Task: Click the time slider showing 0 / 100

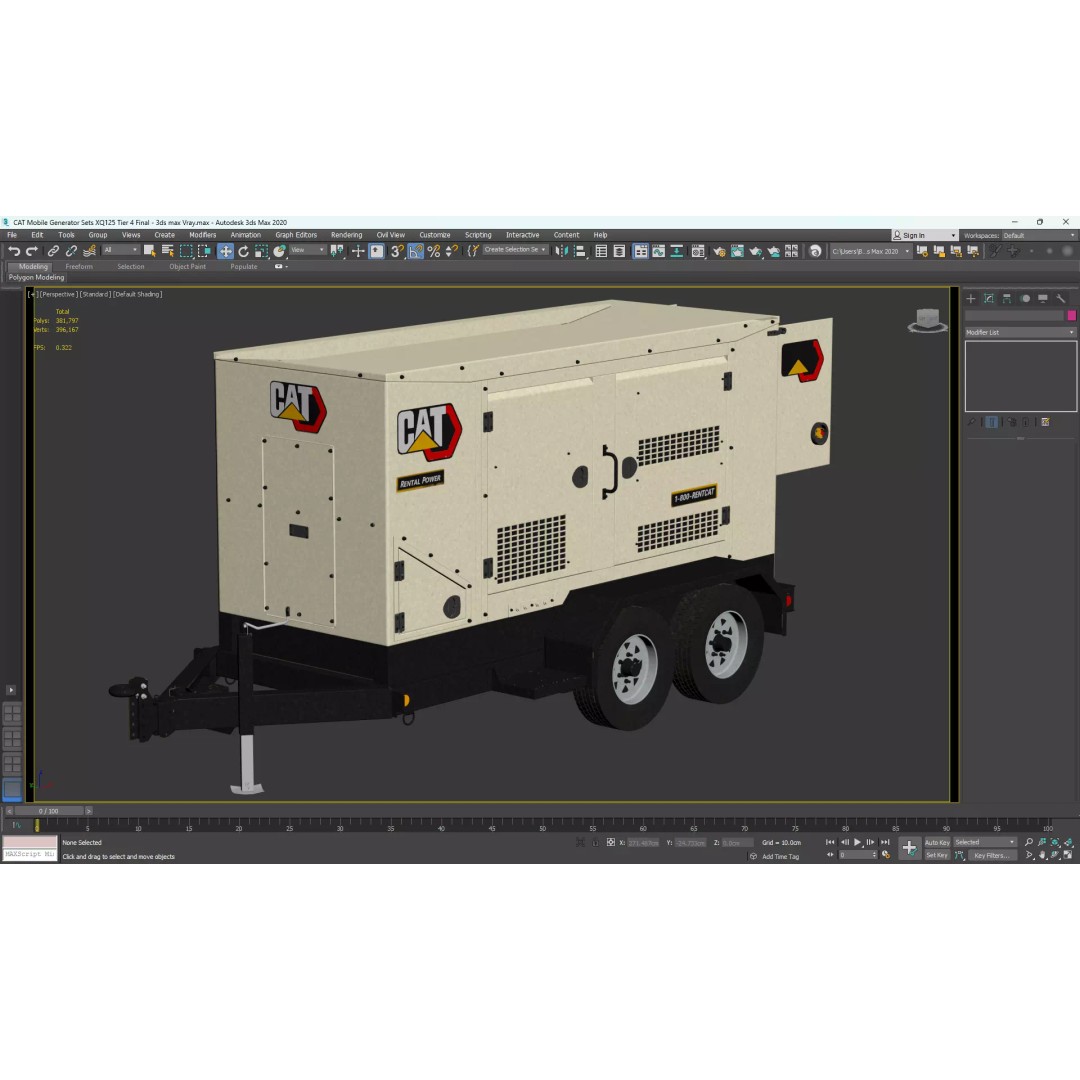Action: point(49,811)
